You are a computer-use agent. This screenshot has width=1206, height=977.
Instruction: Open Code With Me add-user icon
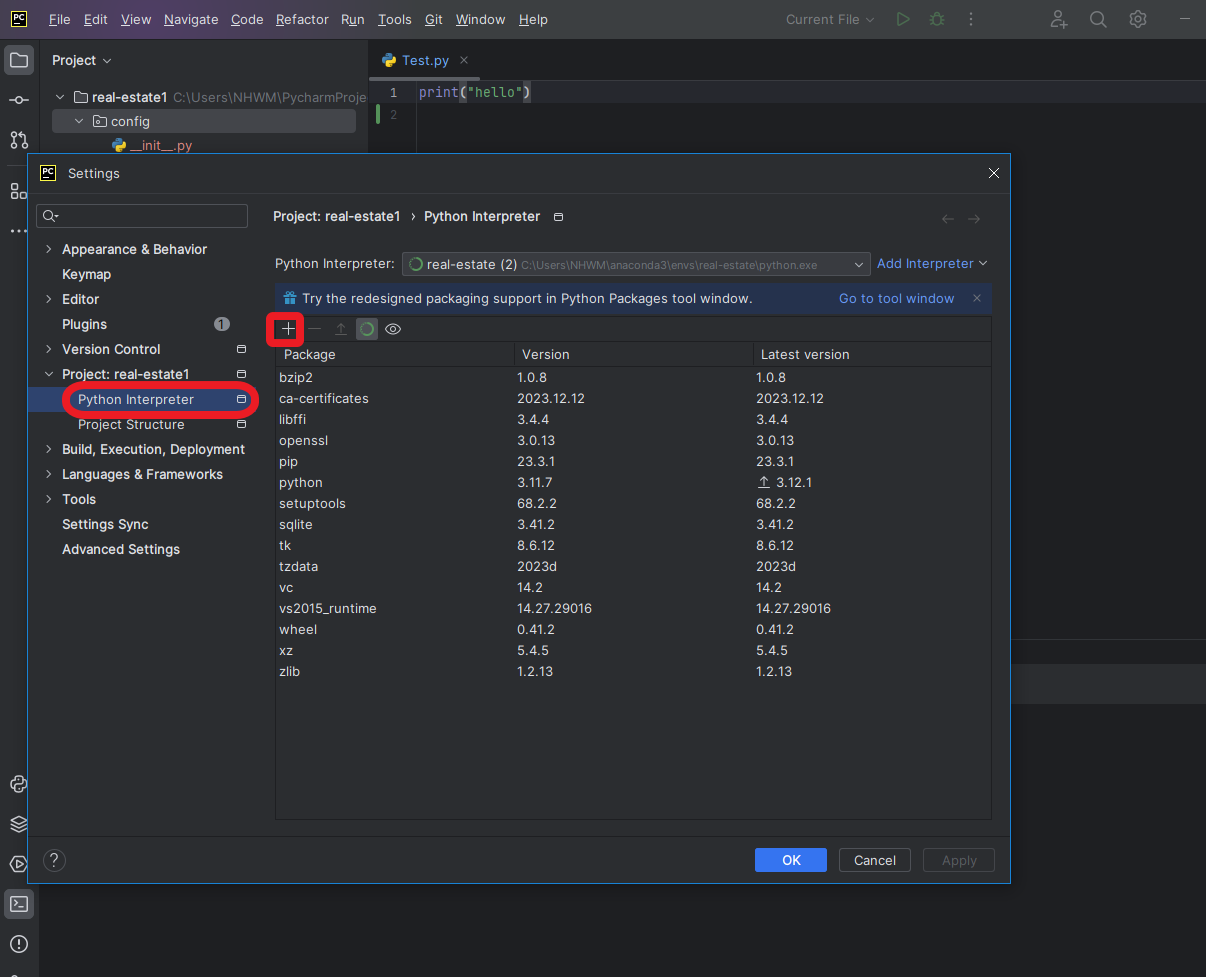pos(1059,19)
